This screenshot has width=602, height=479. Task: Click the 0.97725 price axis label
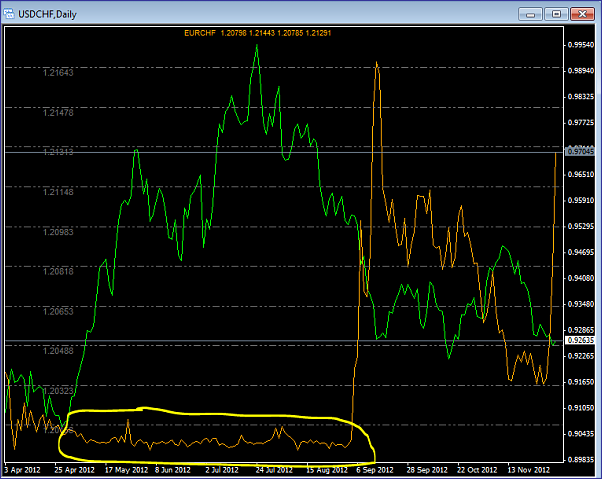(x=580, y=122)
